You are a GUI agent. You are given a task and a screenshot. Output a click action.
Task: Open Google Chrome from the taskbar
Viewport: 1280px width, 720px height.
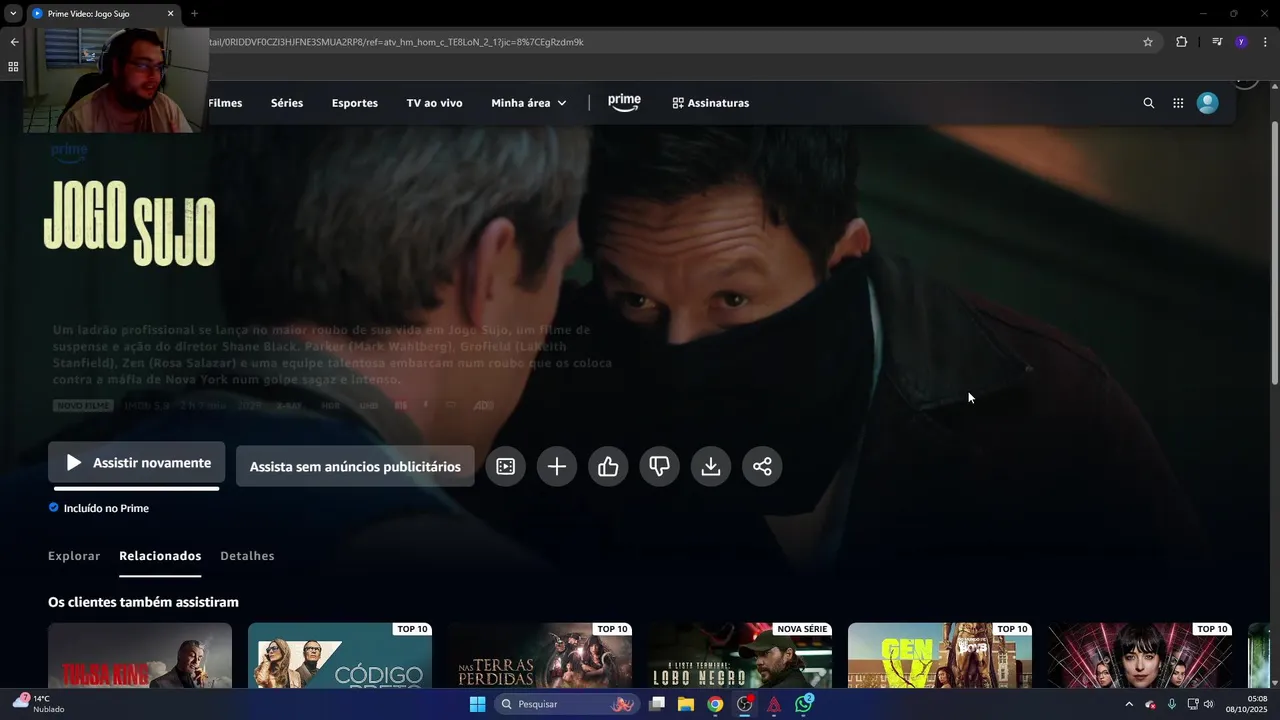tap(715, 704)
